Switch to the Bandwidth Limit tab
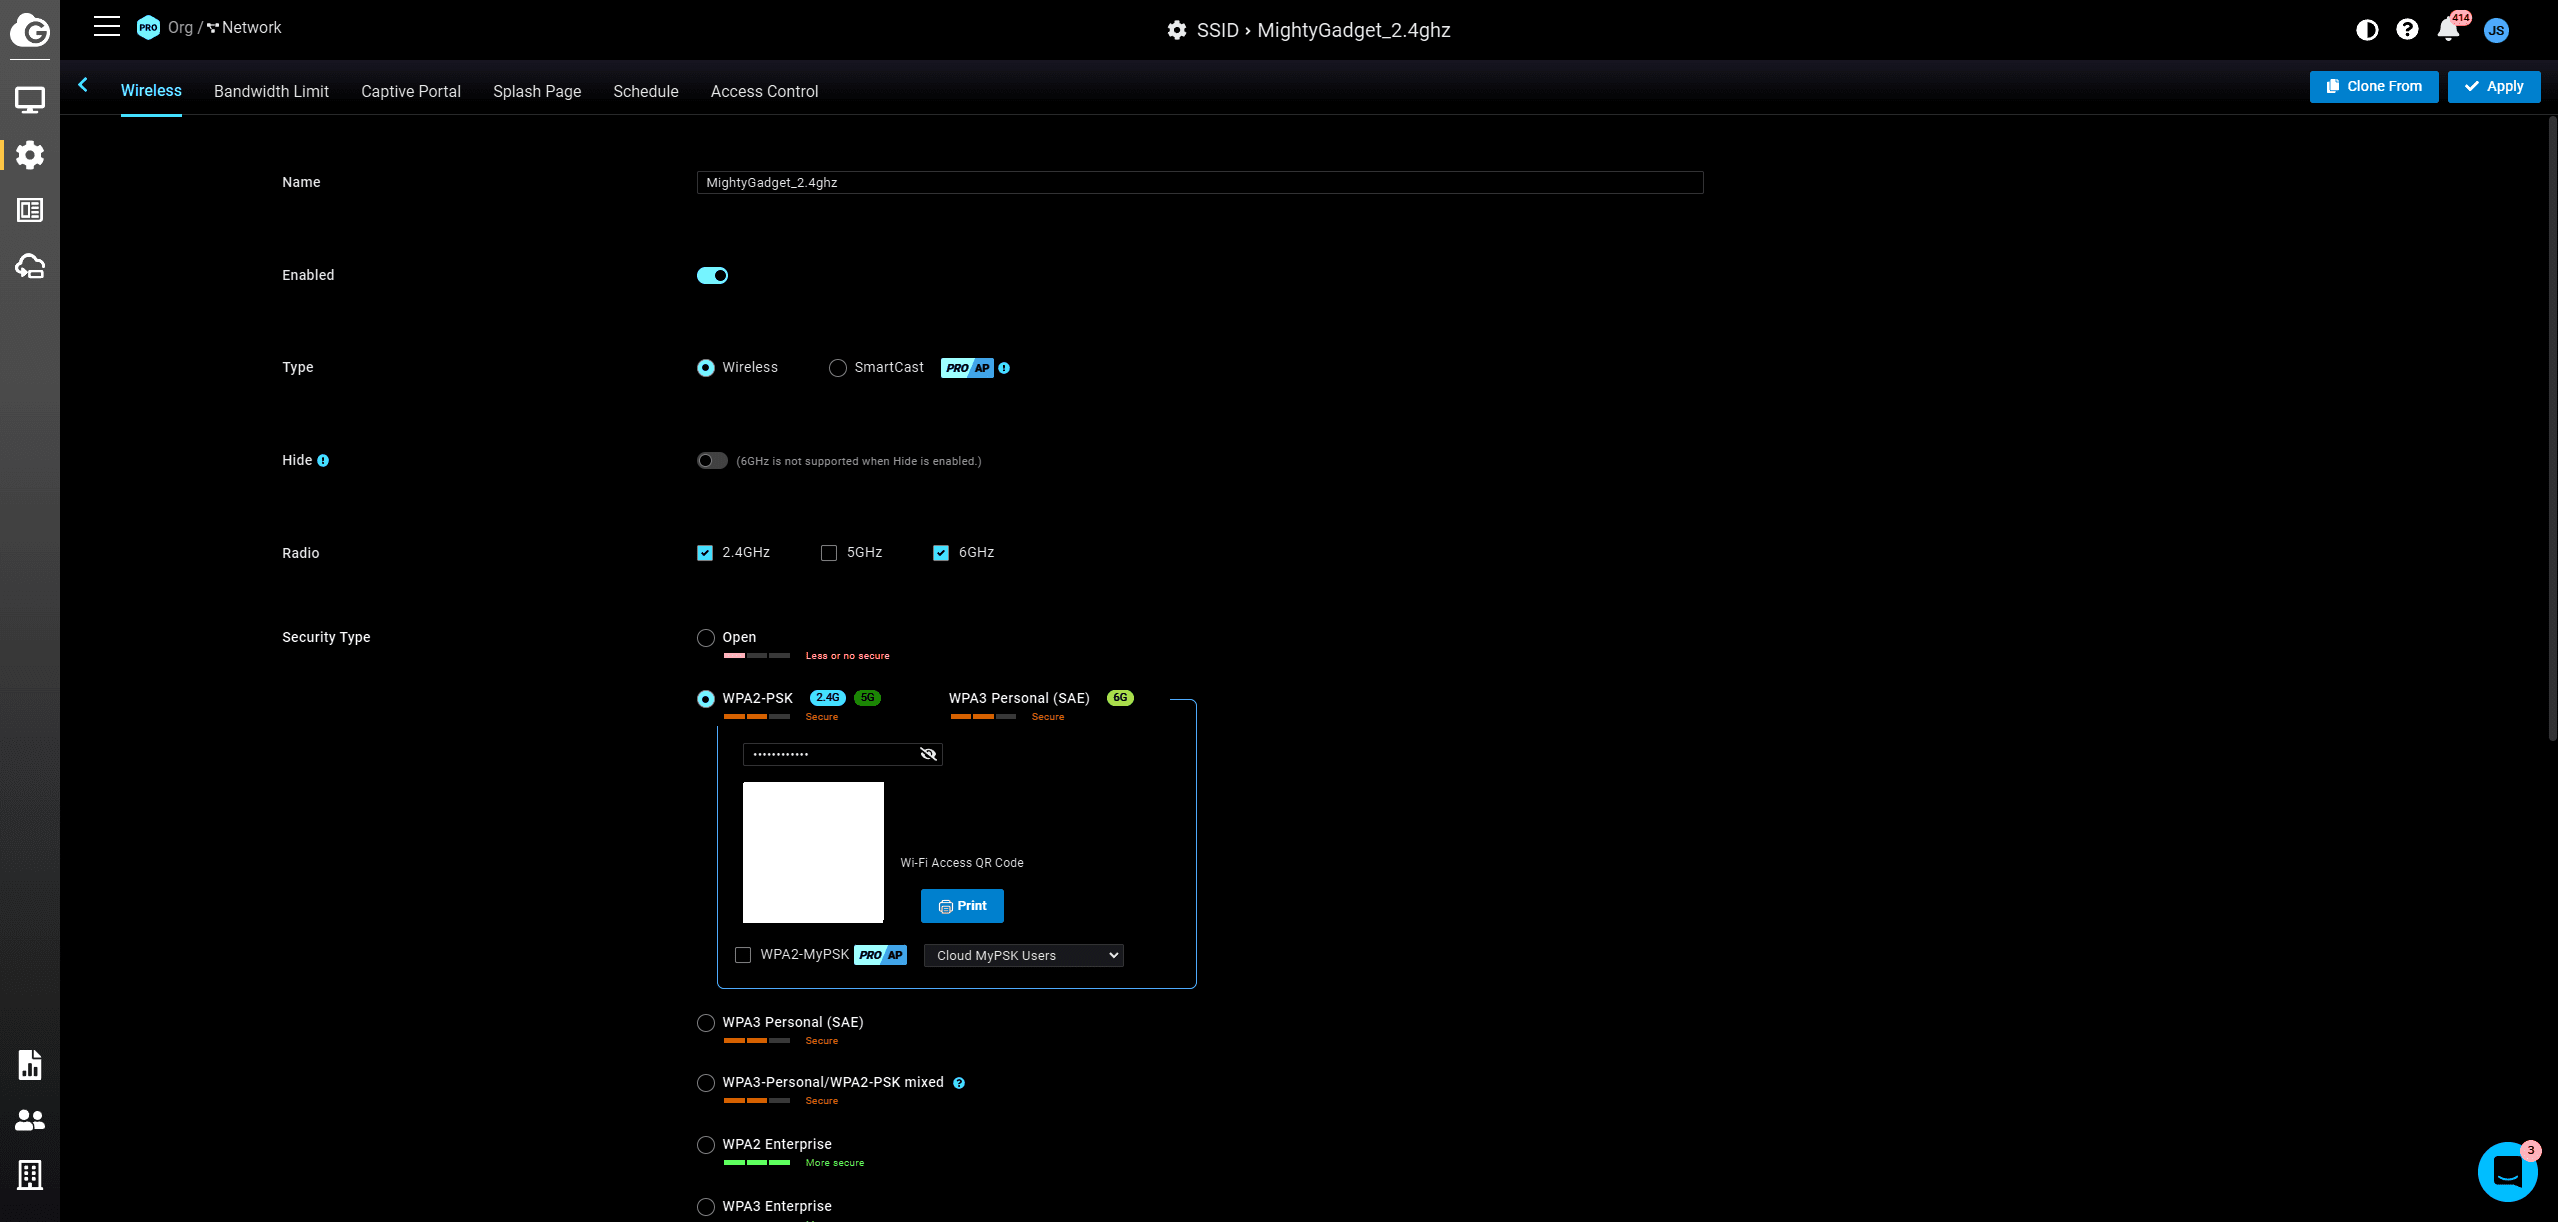 tap(271, 91)
